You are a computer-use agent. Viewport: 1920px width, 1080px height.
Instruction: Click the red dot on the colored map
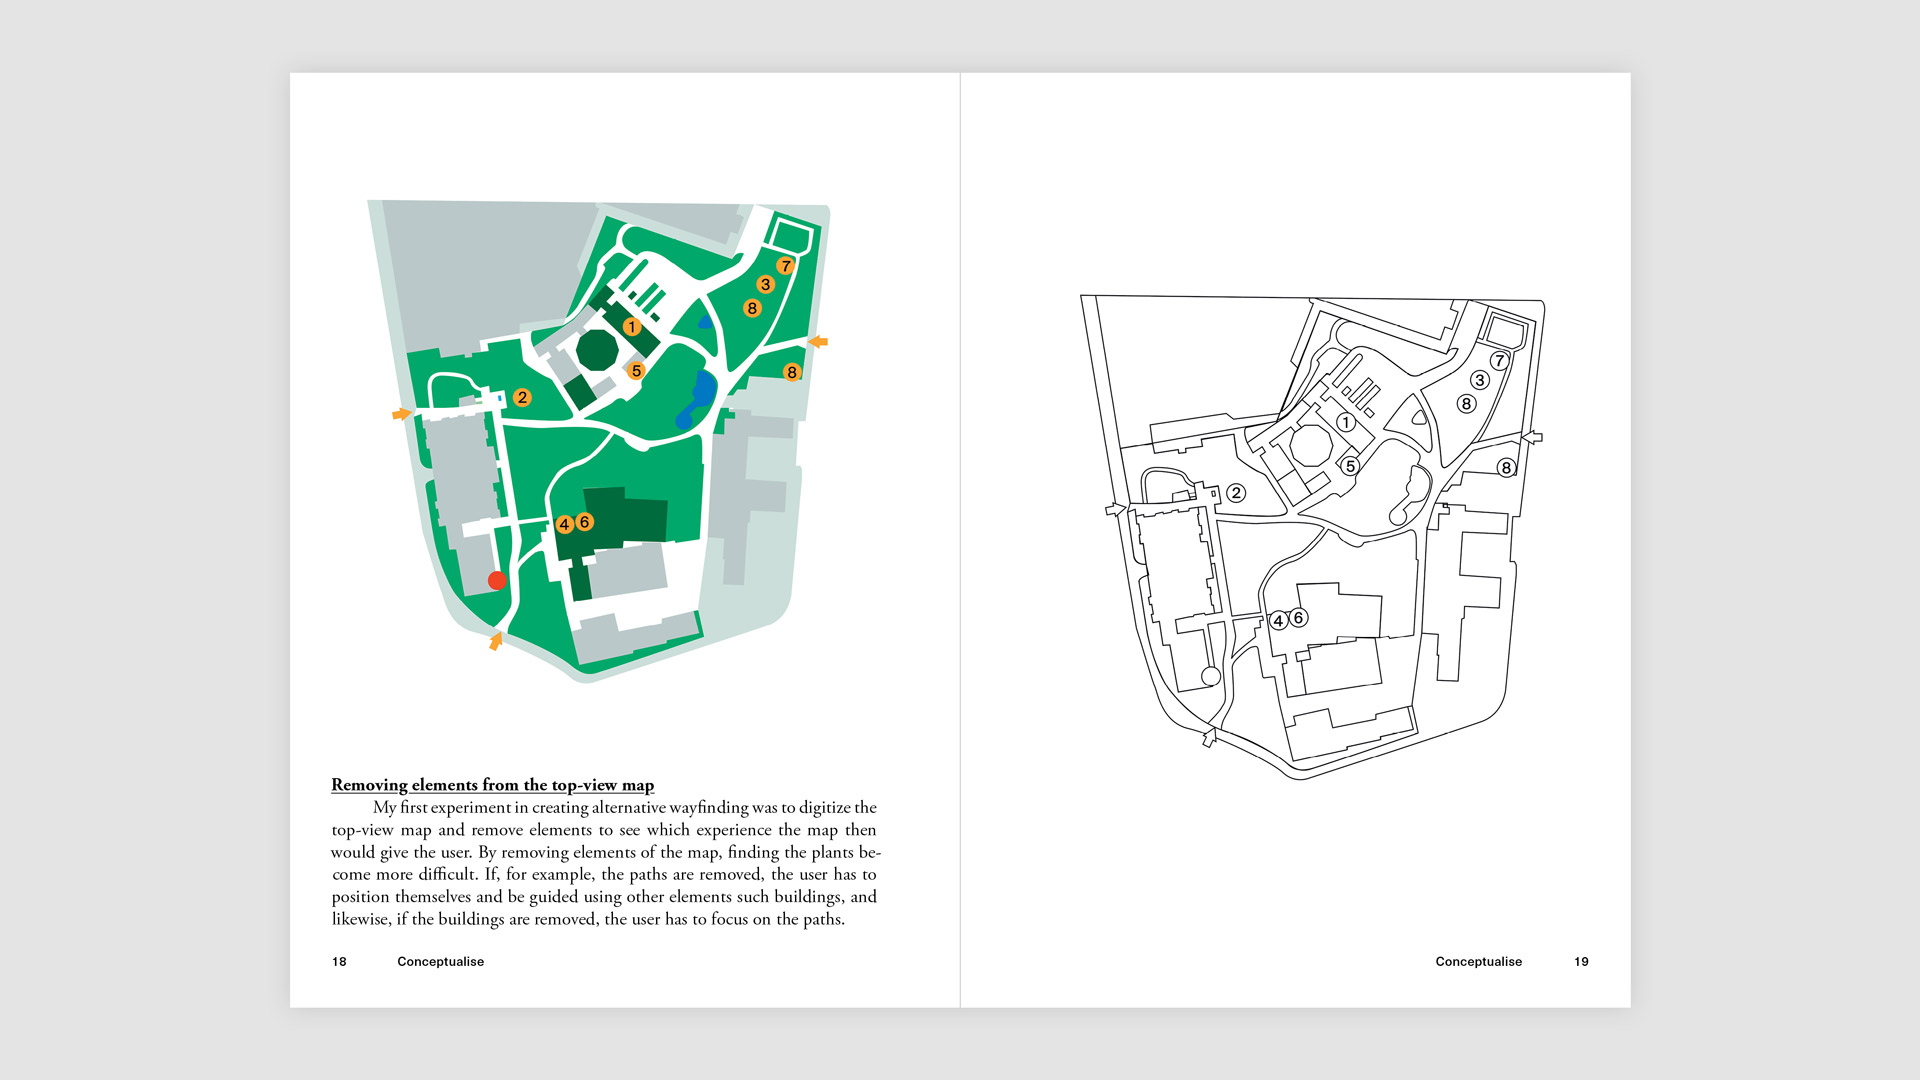pos(497,580)
